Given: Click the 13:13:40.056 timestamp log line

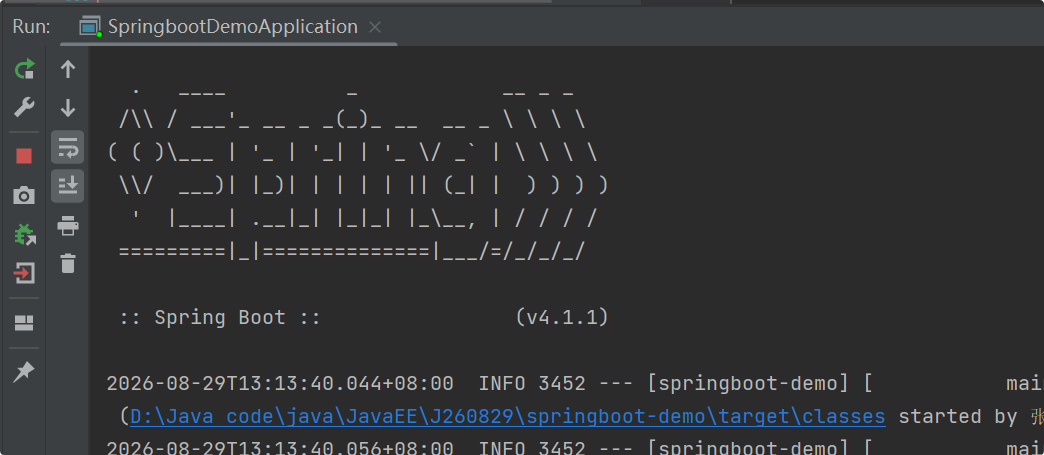Looking at the screenshot, I should (575, 448).
